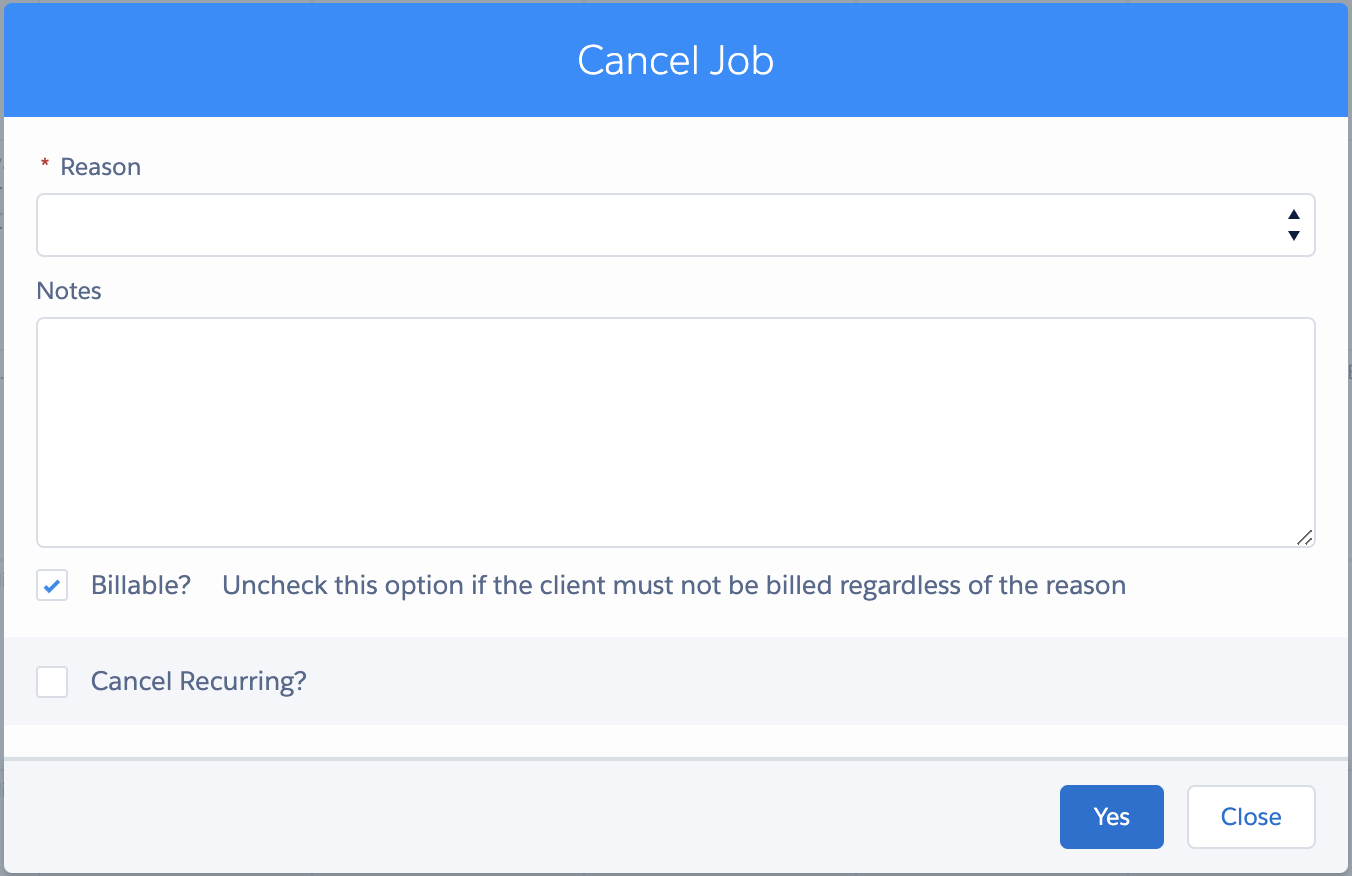
Task: Confirm cancellation with the Yes button
Action: (x=1111, y=817)
